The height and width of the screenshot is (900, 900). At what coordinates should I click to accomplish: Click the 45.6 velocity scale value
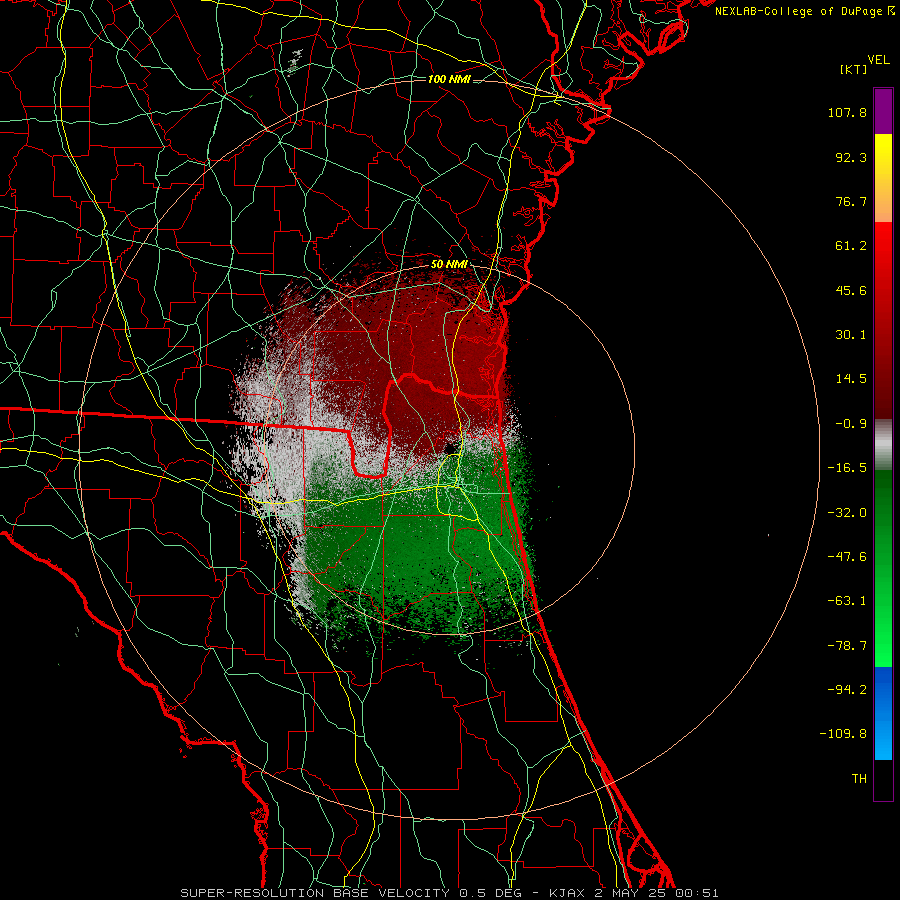pos(851,290)
